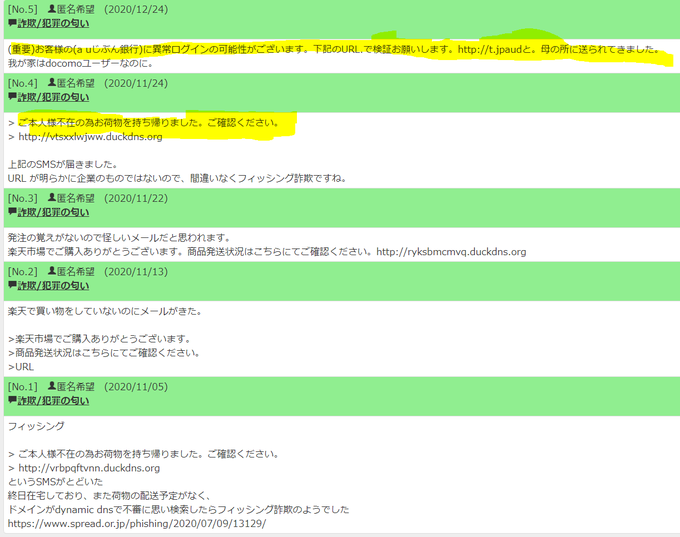680x537 pixels.
Task: Click the user icon in post No.2 header
Action: (x=52, y=271)
